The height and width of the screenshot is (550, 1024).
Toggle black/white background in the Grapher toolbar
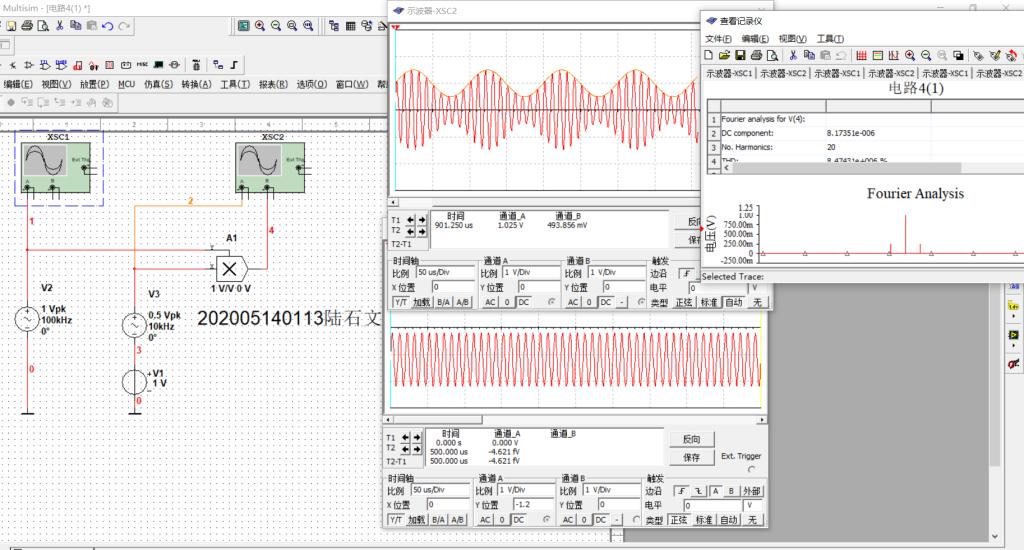958,56
